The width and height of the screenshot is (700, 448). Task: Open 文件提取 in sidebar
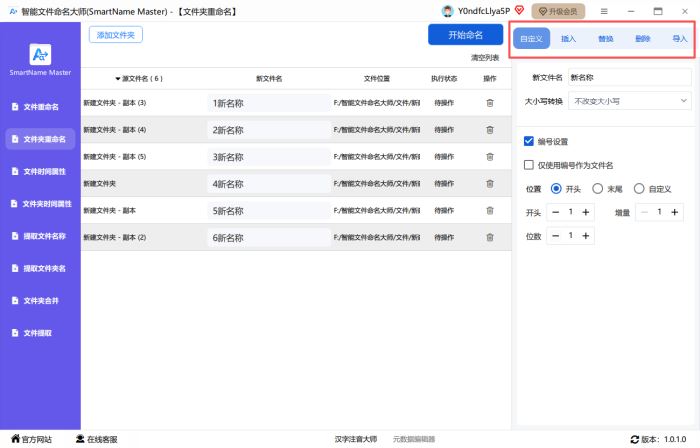40,333
